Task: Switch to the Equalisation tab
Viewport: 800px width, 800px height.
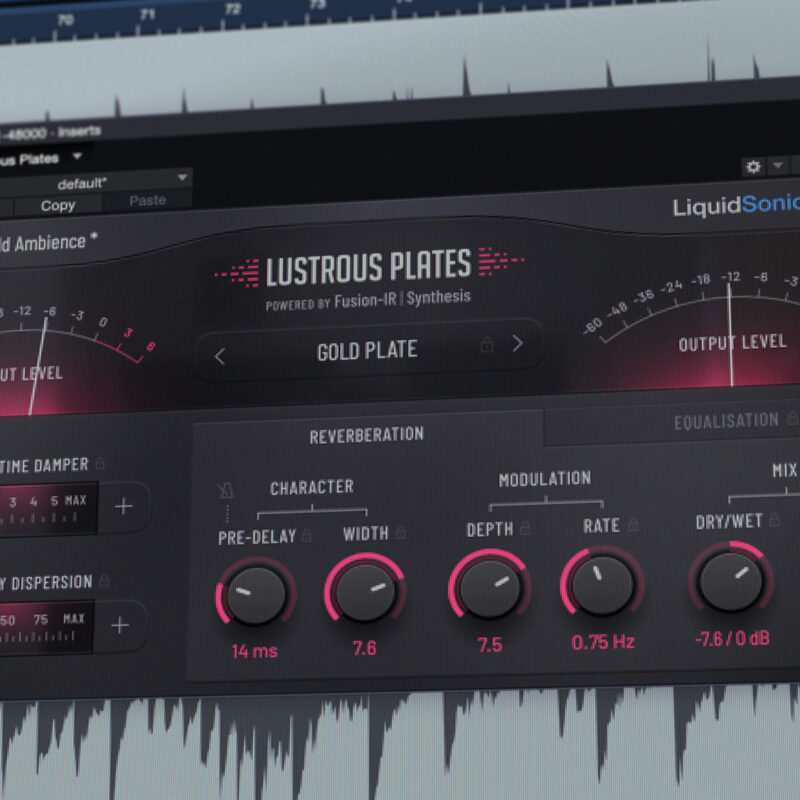Action: tap(726, 421)
